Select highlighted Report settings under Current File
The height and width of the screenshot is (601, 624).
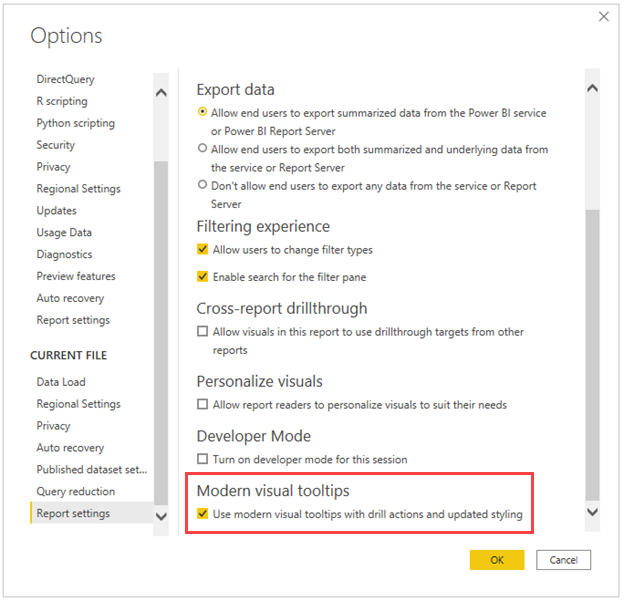92,513
